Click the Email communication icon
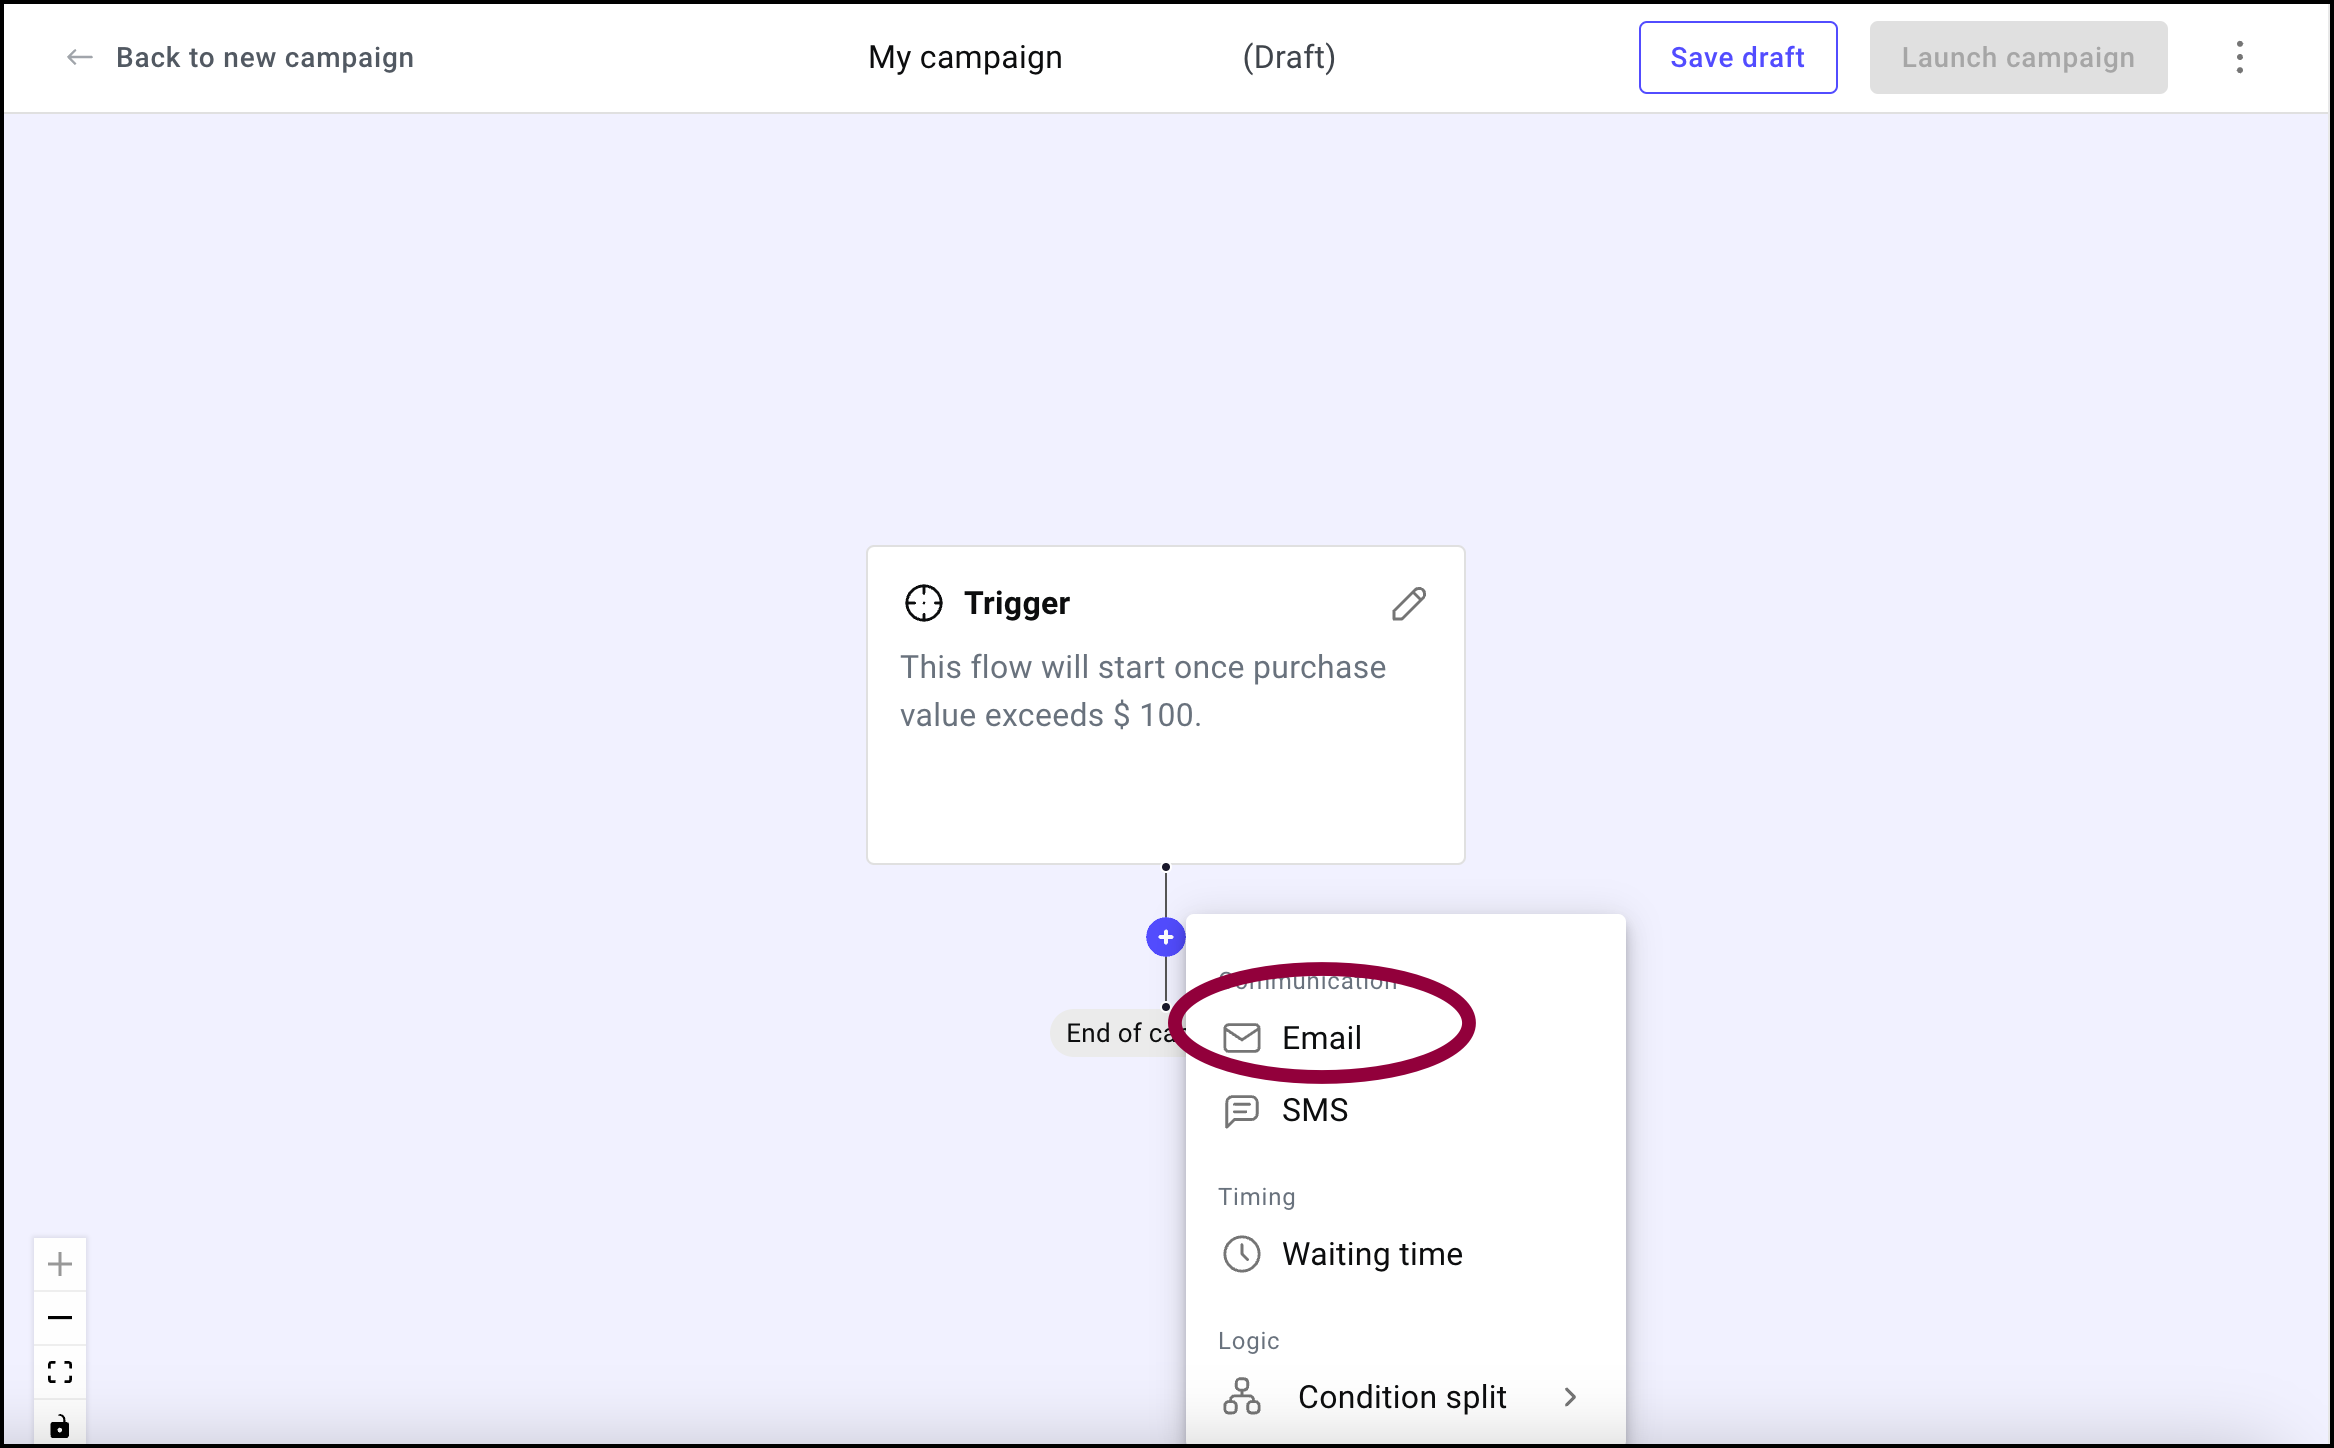Image resolution: width=2334 pixels, height=1448 pixels. (x=1241, y=1038)
